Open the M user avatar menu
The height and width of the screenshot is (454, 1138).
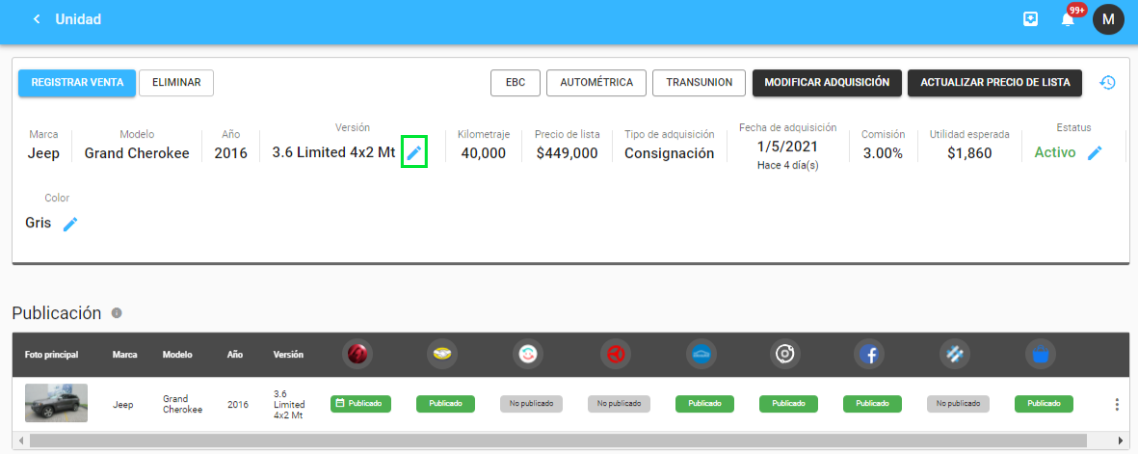(x=1108, y=20)
